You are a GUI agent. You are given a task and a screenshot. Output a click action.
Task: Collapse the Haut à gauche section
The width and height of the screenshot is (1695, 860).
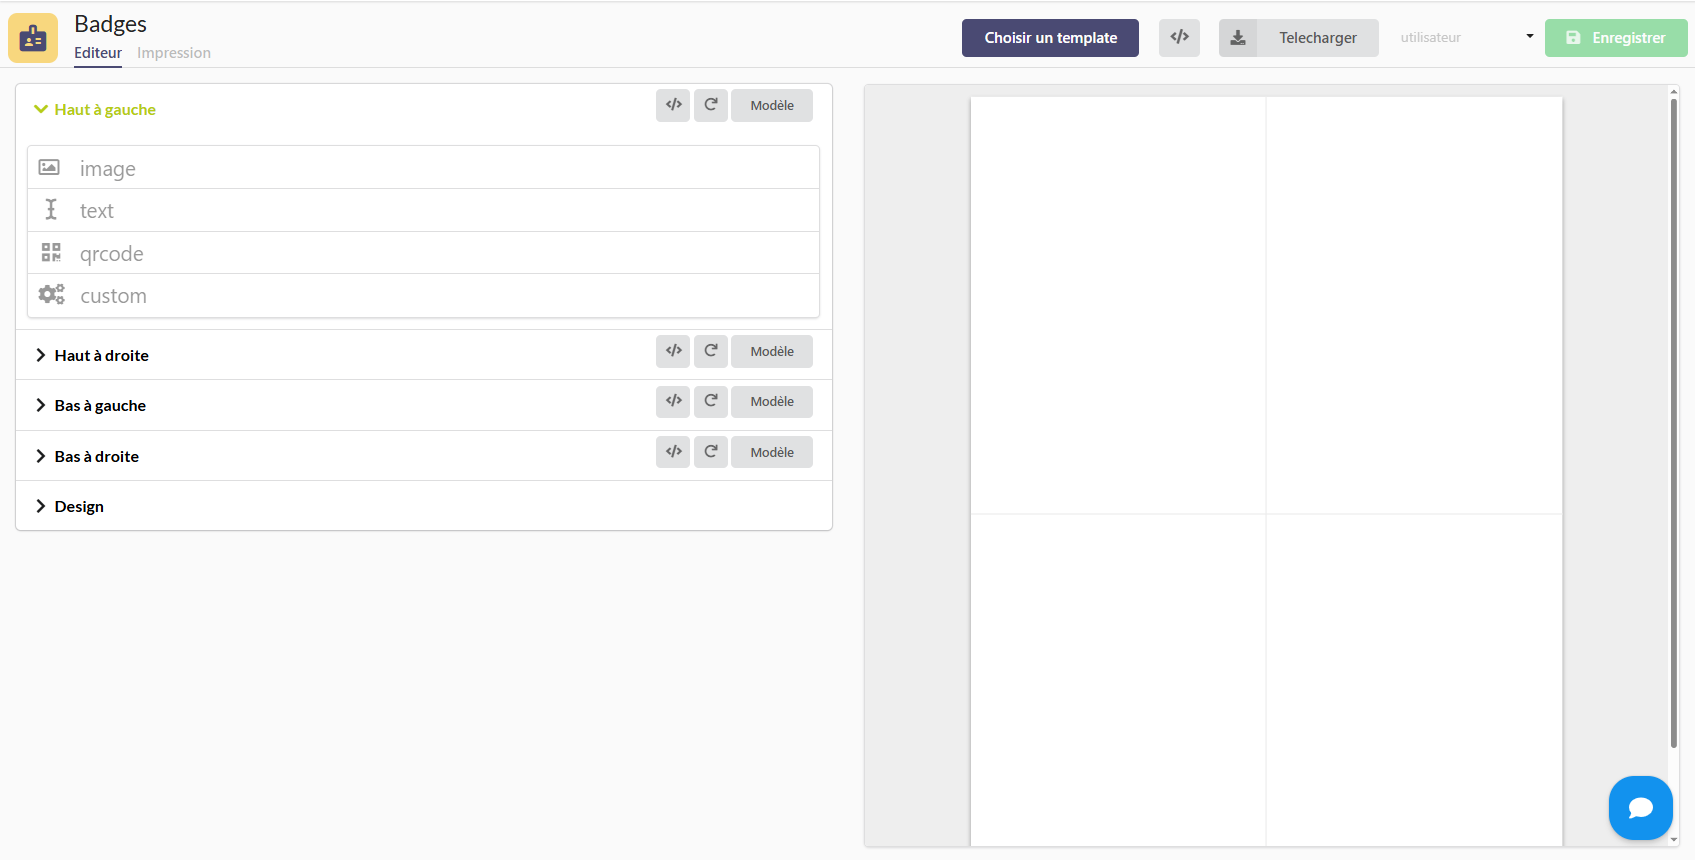tap(95, 110)
